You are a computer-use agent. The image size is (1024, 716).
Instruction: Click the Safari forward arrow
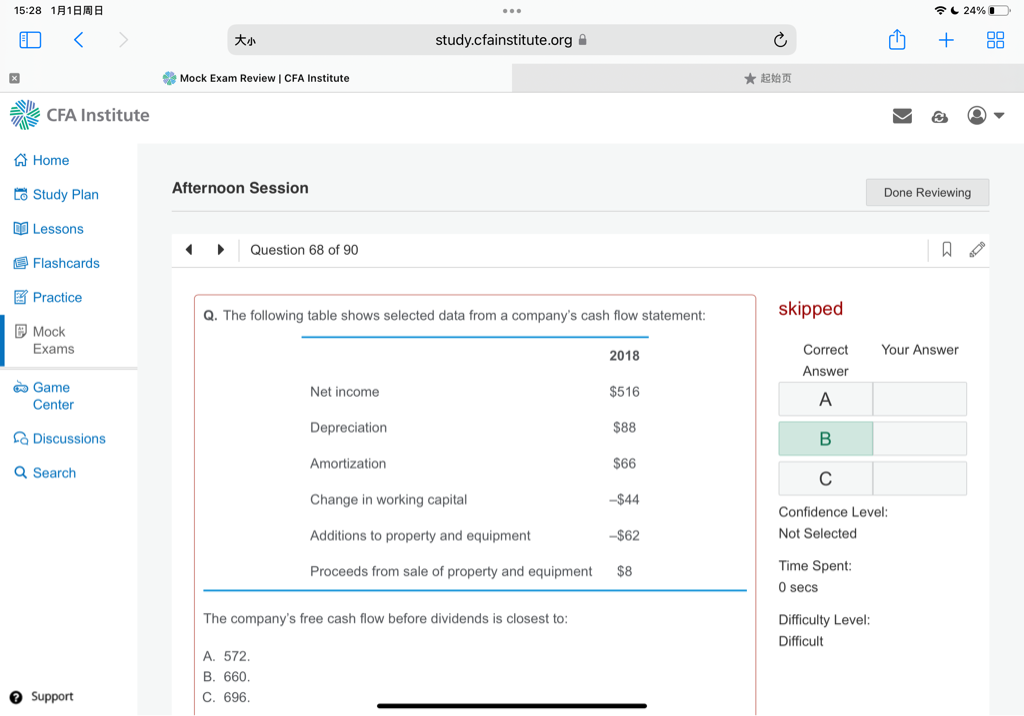tap(123, 40)
